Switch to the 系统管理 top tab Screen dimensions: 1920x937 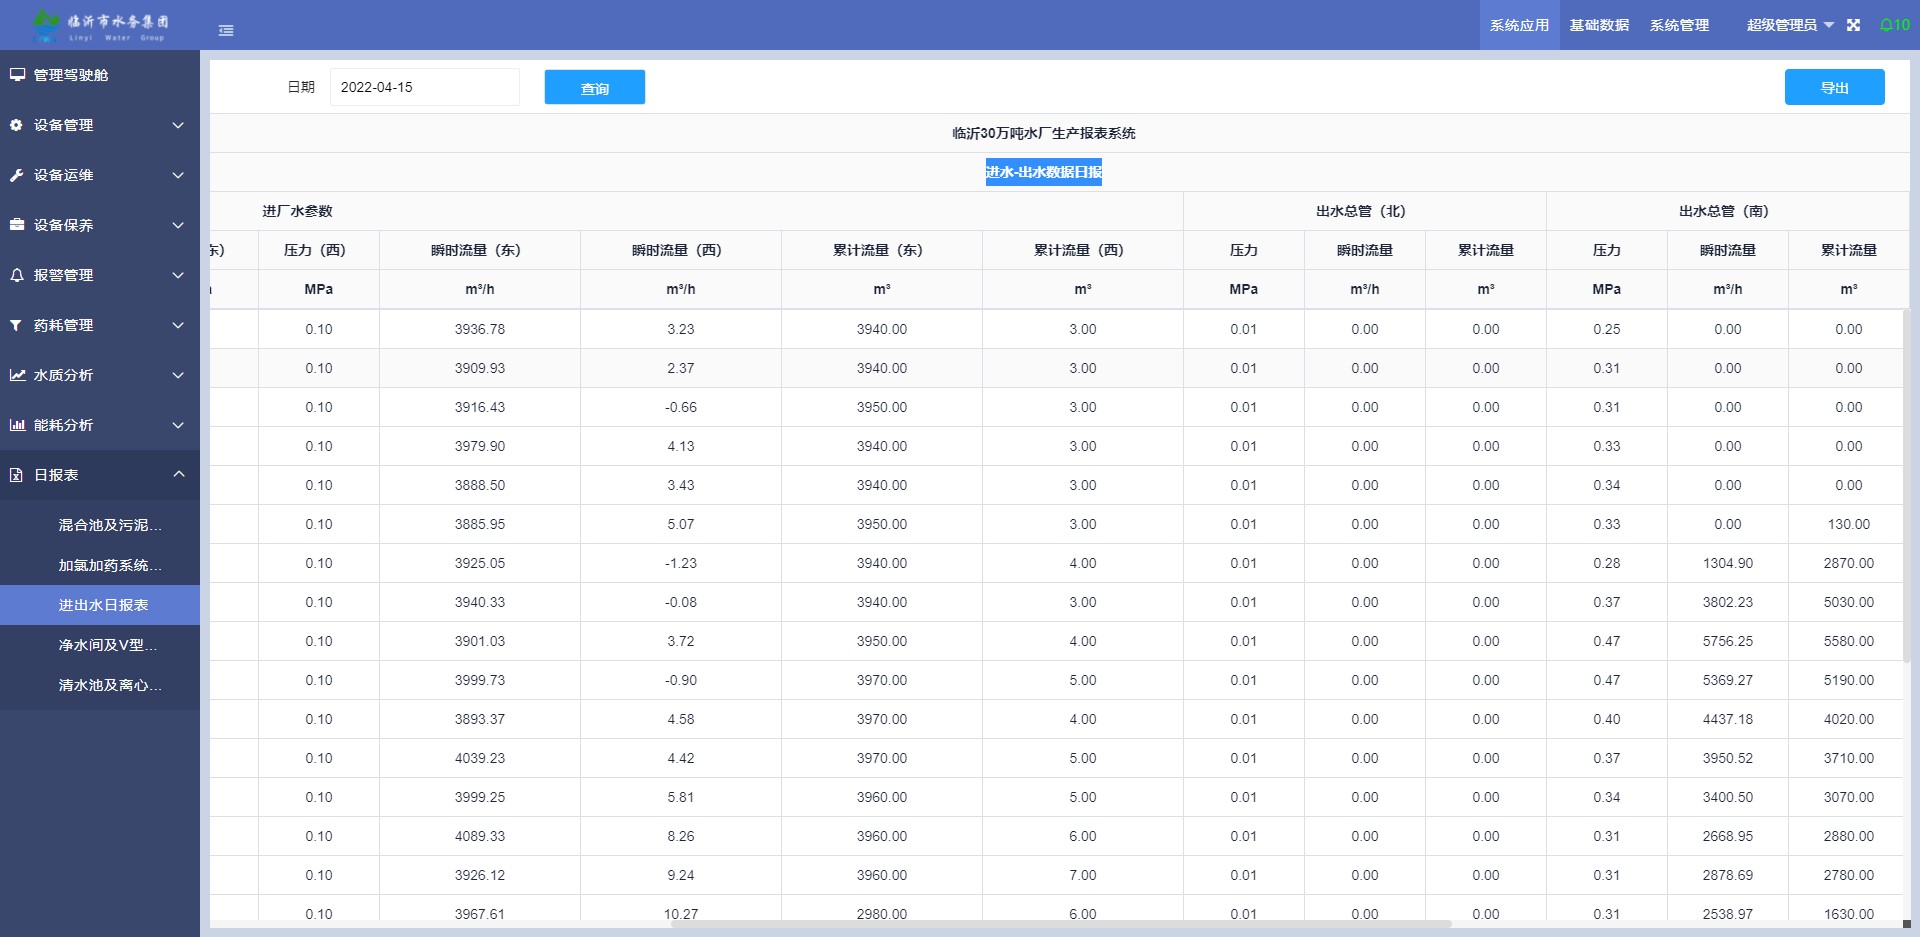point(1679,25)
